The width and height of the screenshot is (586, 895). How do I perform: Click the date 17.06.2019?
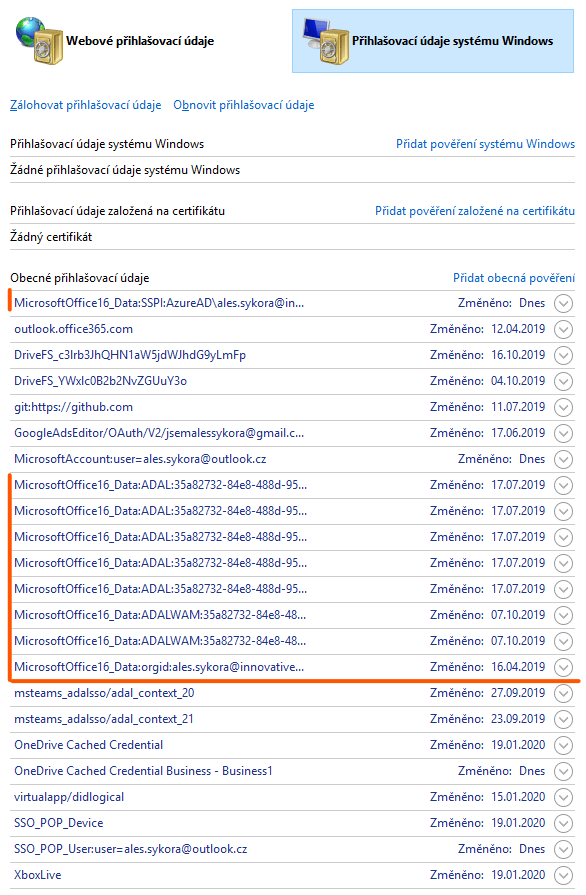click(518, 433)
